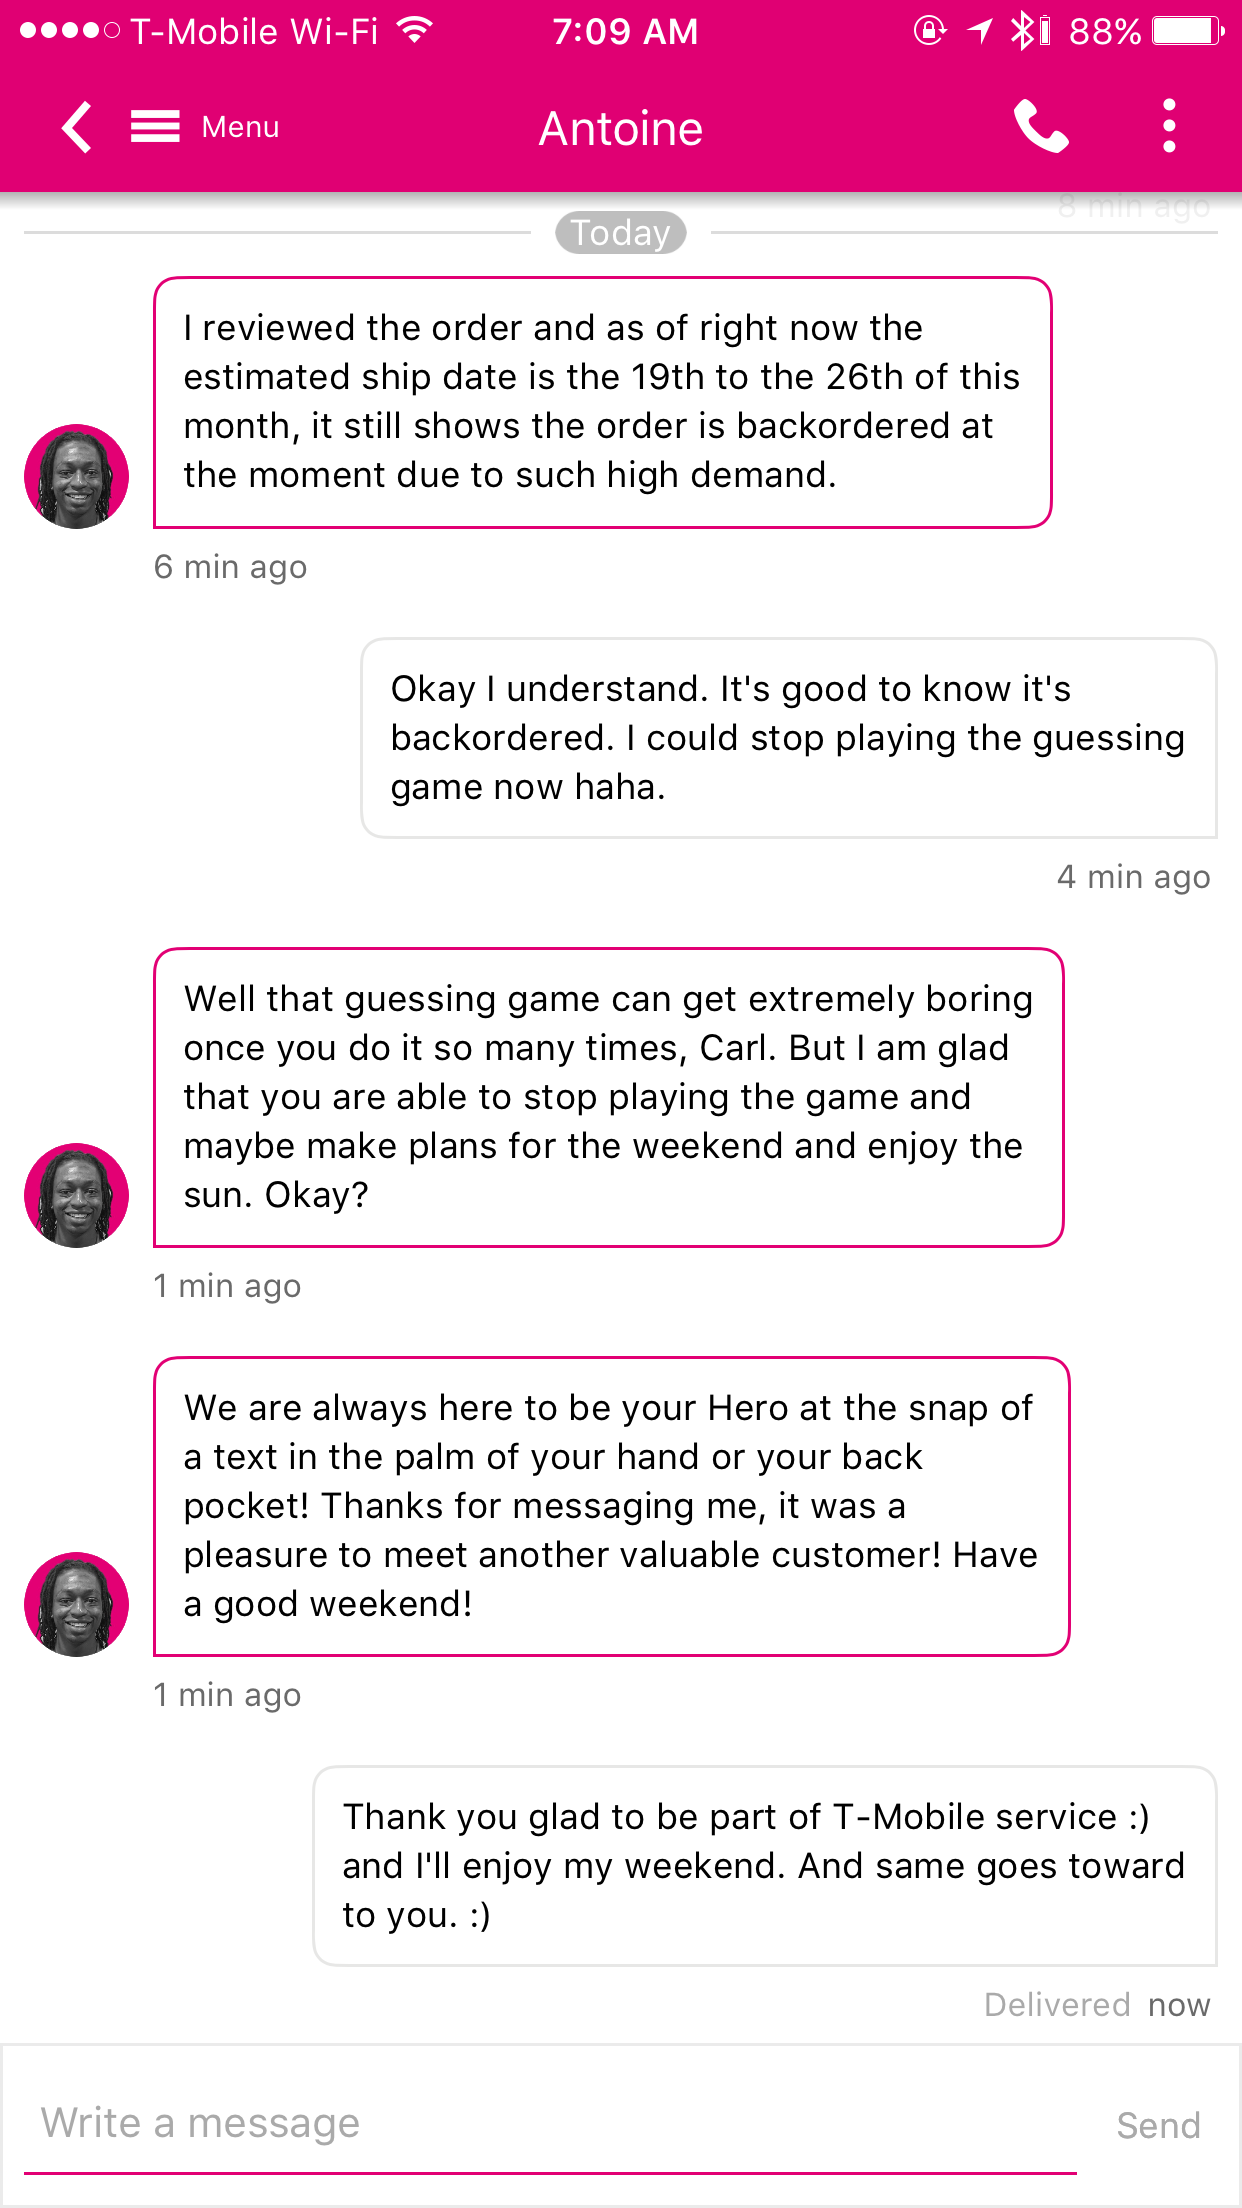Tap the battery icon in status bar
1242x2208 pixels.
coord(1188,31)
